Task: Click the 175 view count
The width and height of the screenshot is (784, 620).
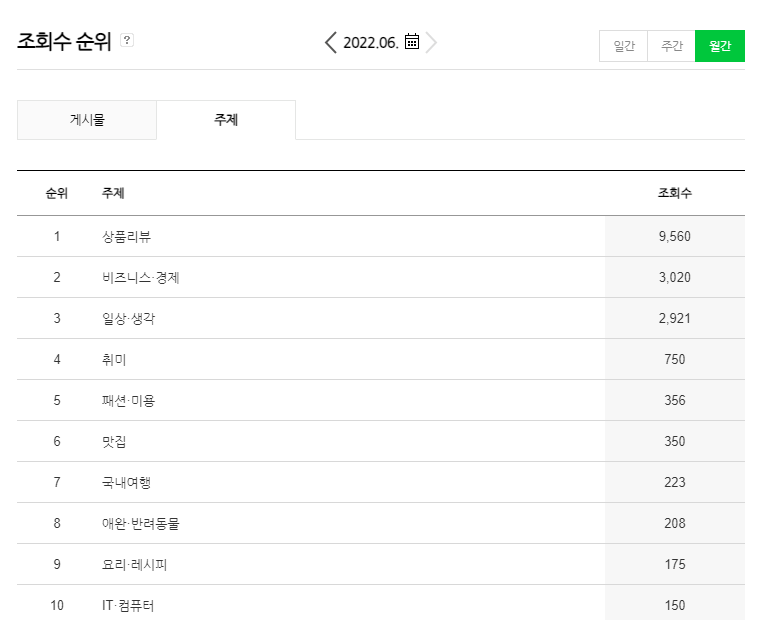Action: click(674, 564)
